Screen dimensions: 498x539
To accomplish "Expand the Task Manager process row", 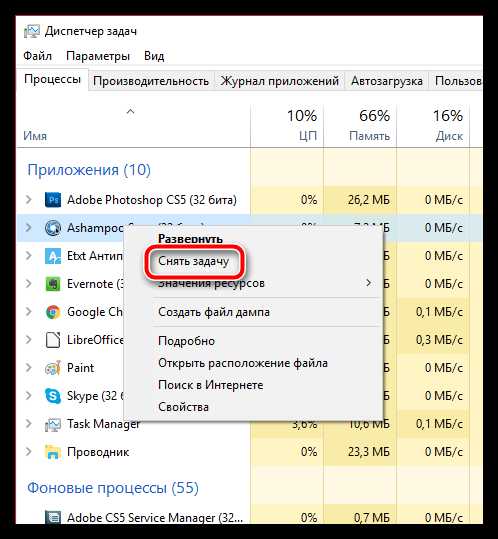I will 29,424.
